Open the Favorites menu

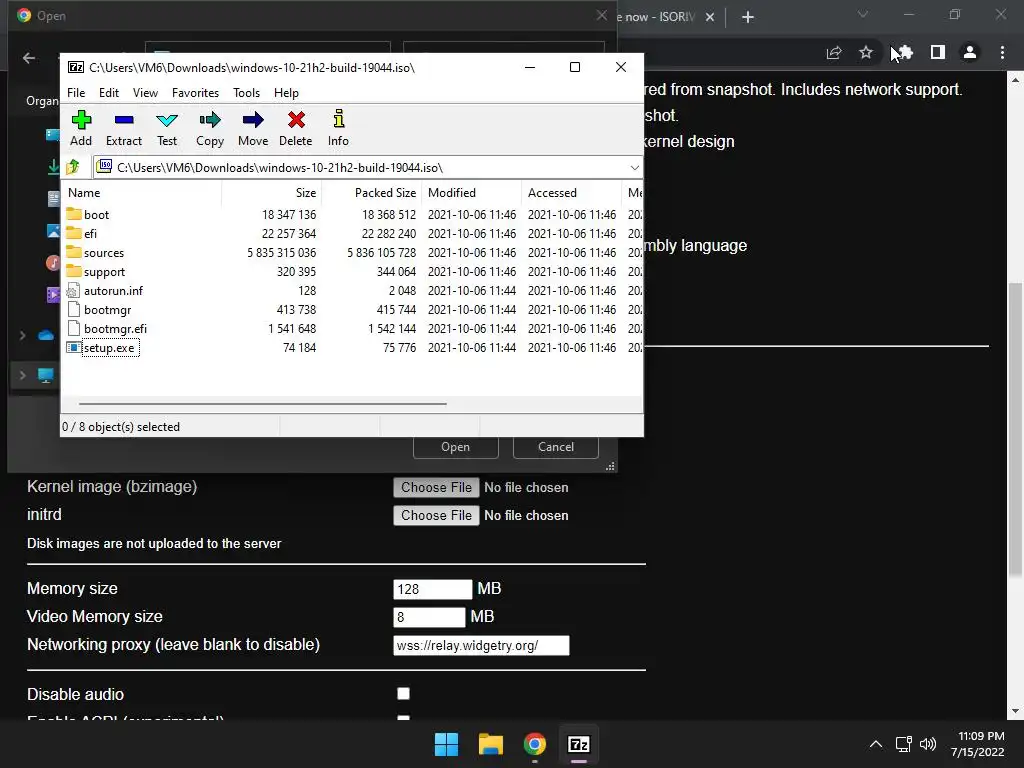195,93
